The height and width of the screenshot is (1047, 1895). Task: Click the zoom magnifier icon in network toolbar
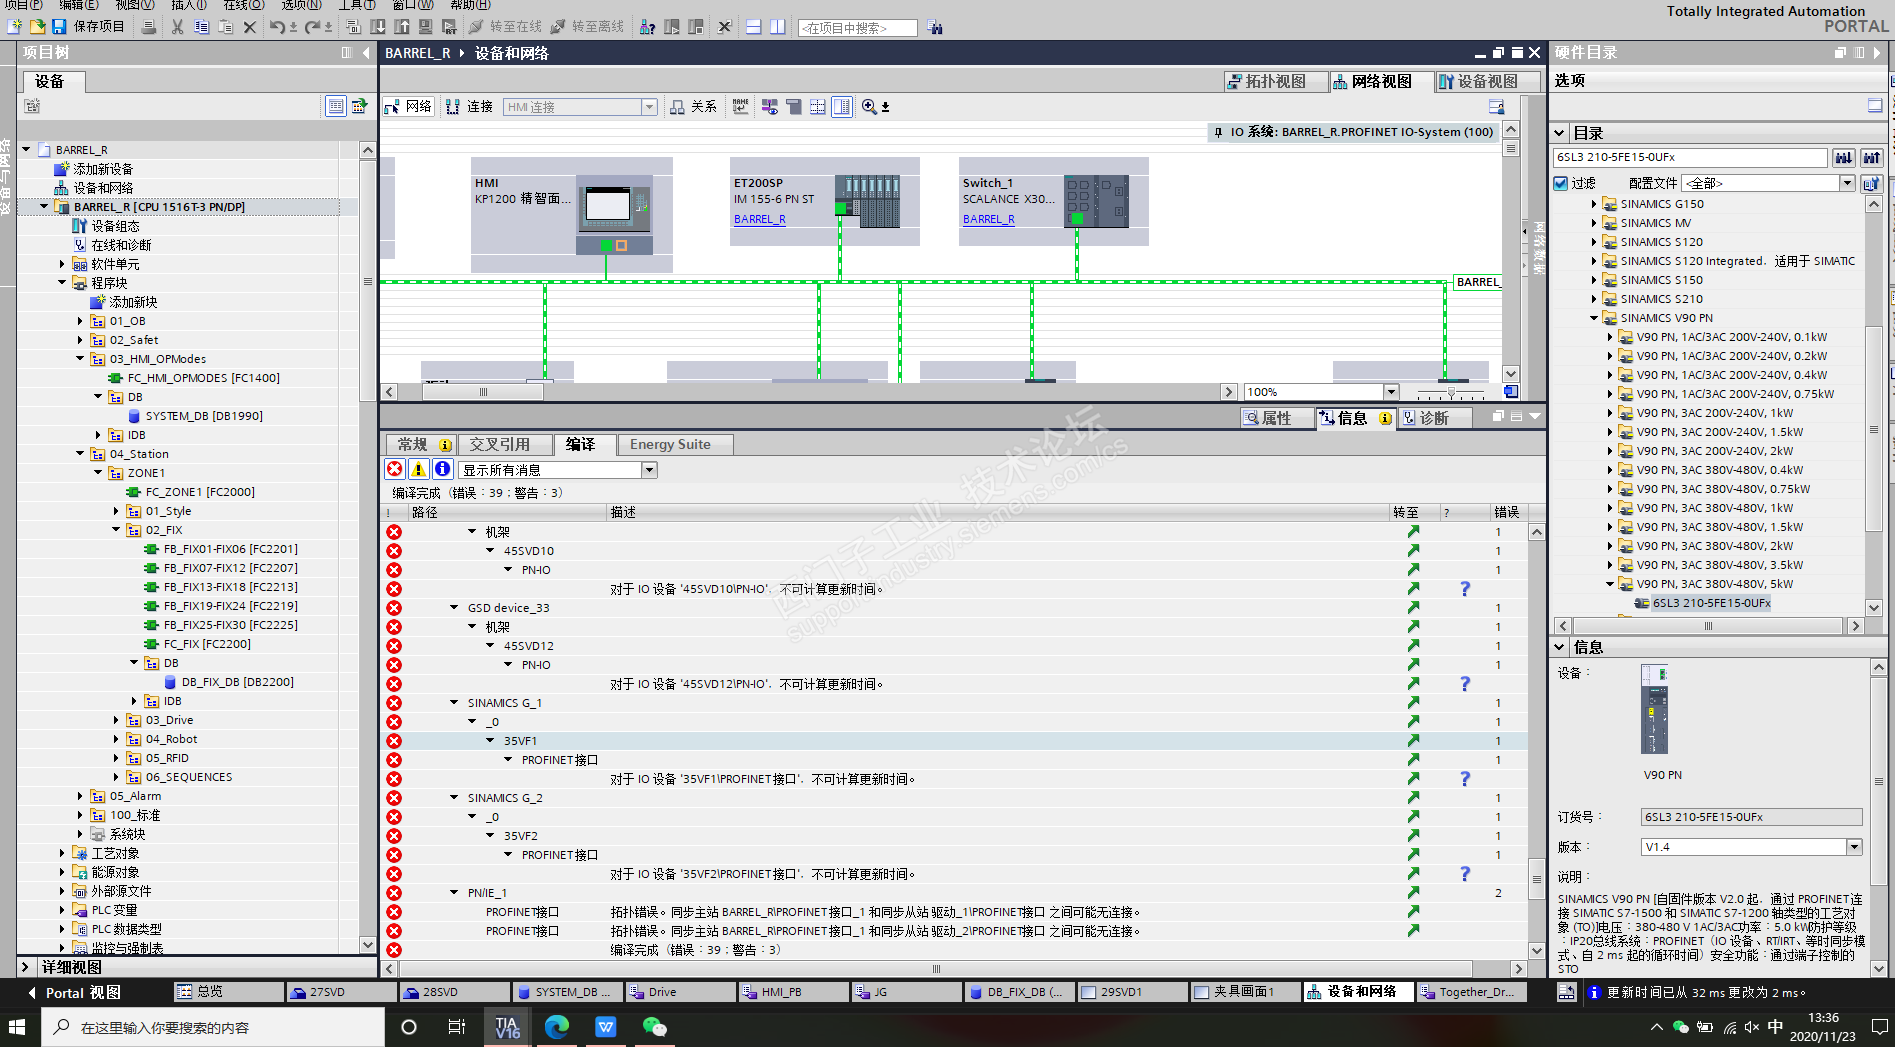[x=869, y=107]
